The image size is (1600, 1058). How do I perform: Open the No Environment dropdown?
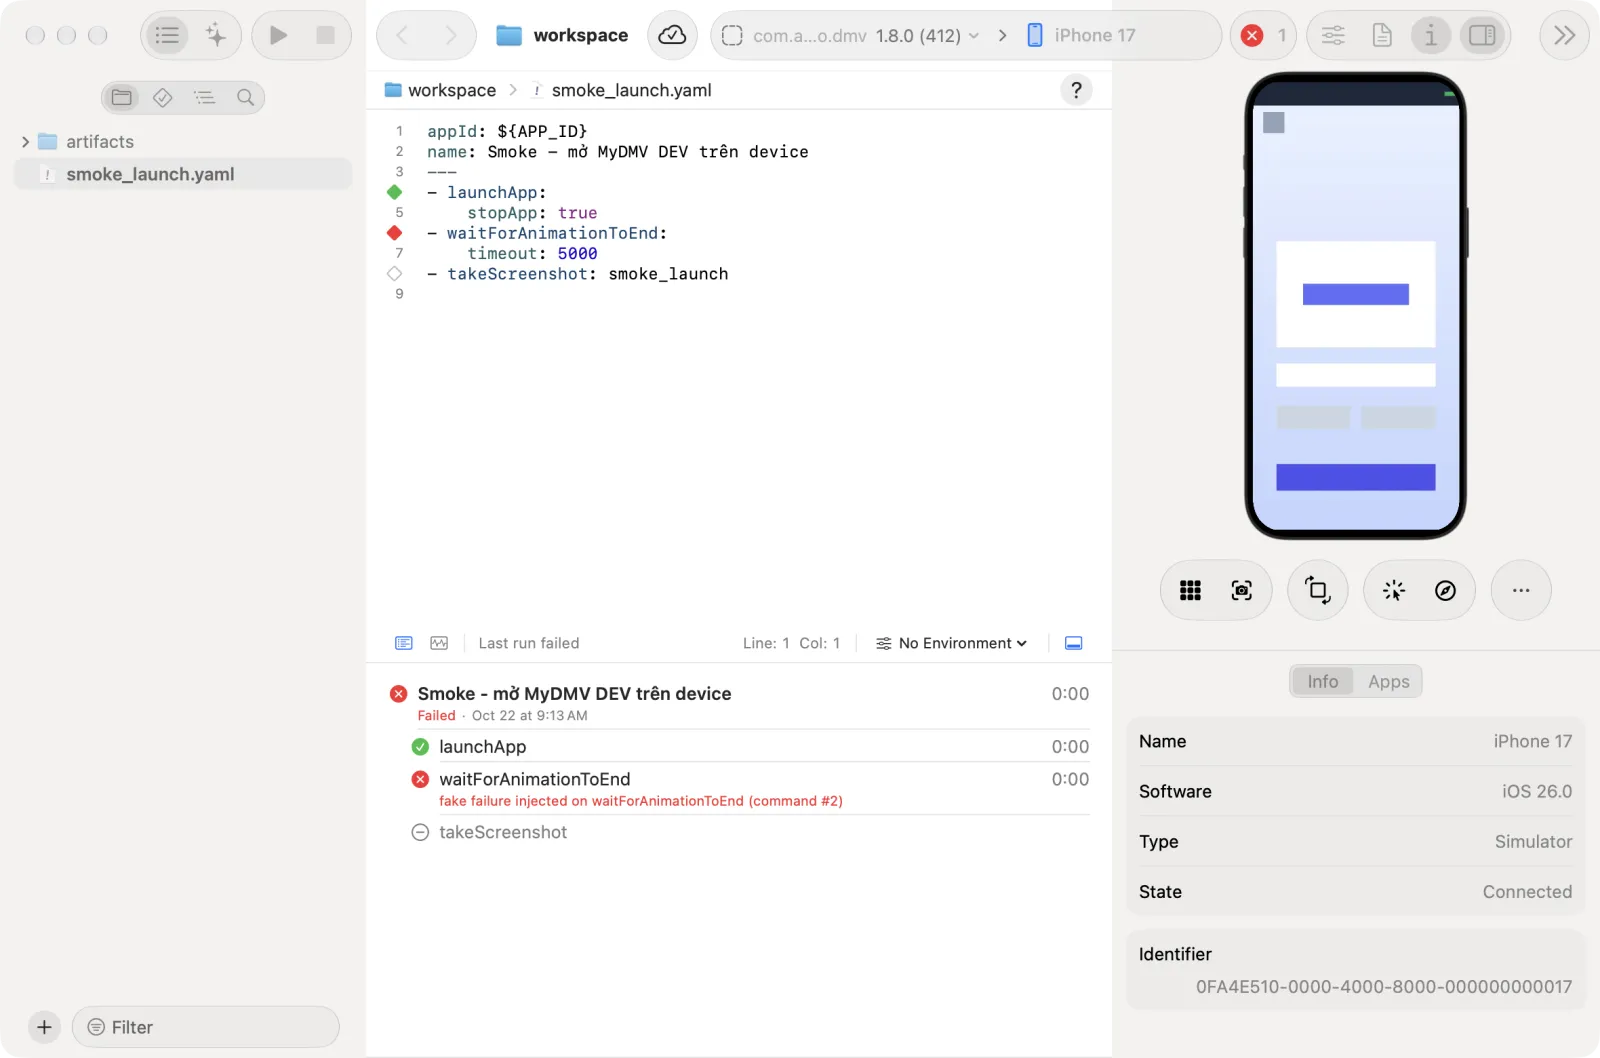951,643
